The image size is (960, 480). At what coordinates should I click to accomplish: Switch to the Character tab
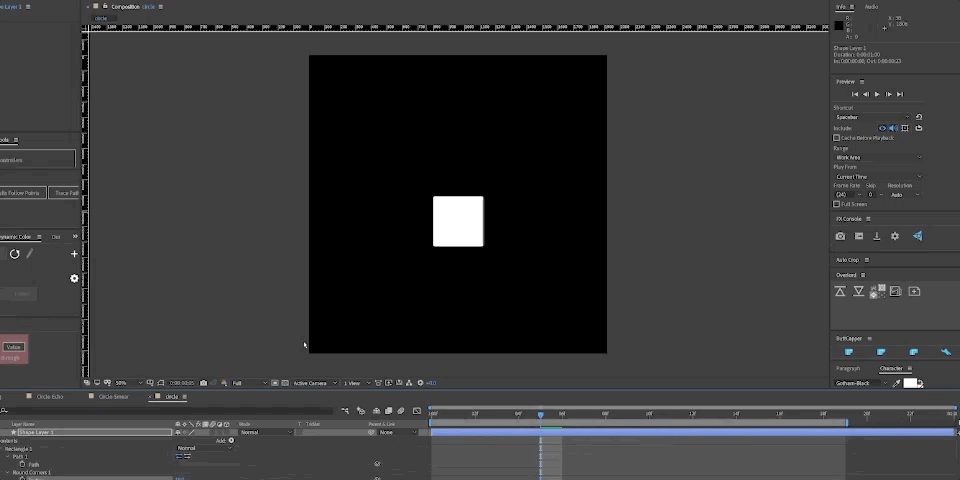coord(891,369)
